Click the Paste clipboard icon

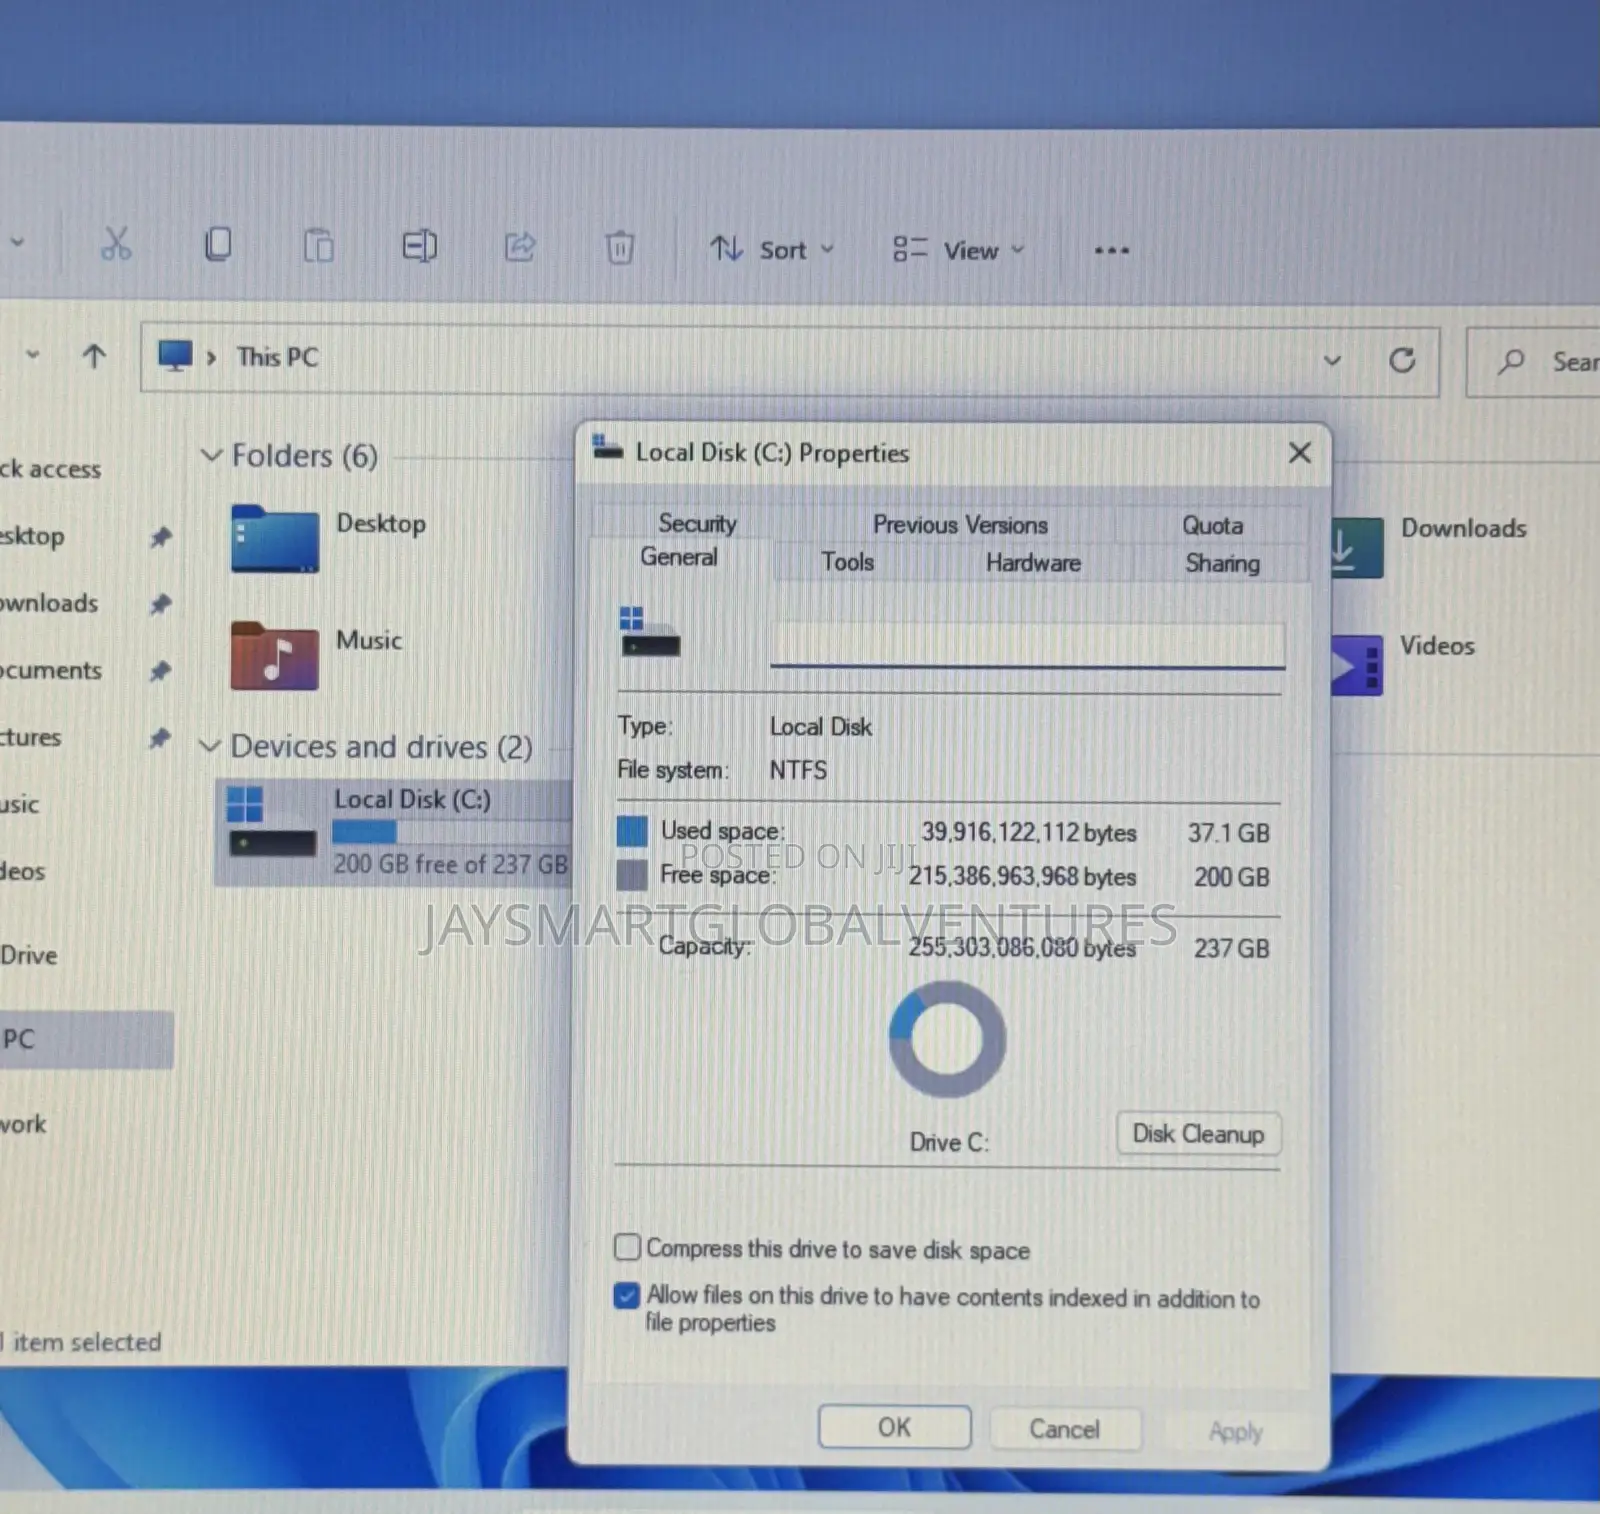tap(318, 245)
